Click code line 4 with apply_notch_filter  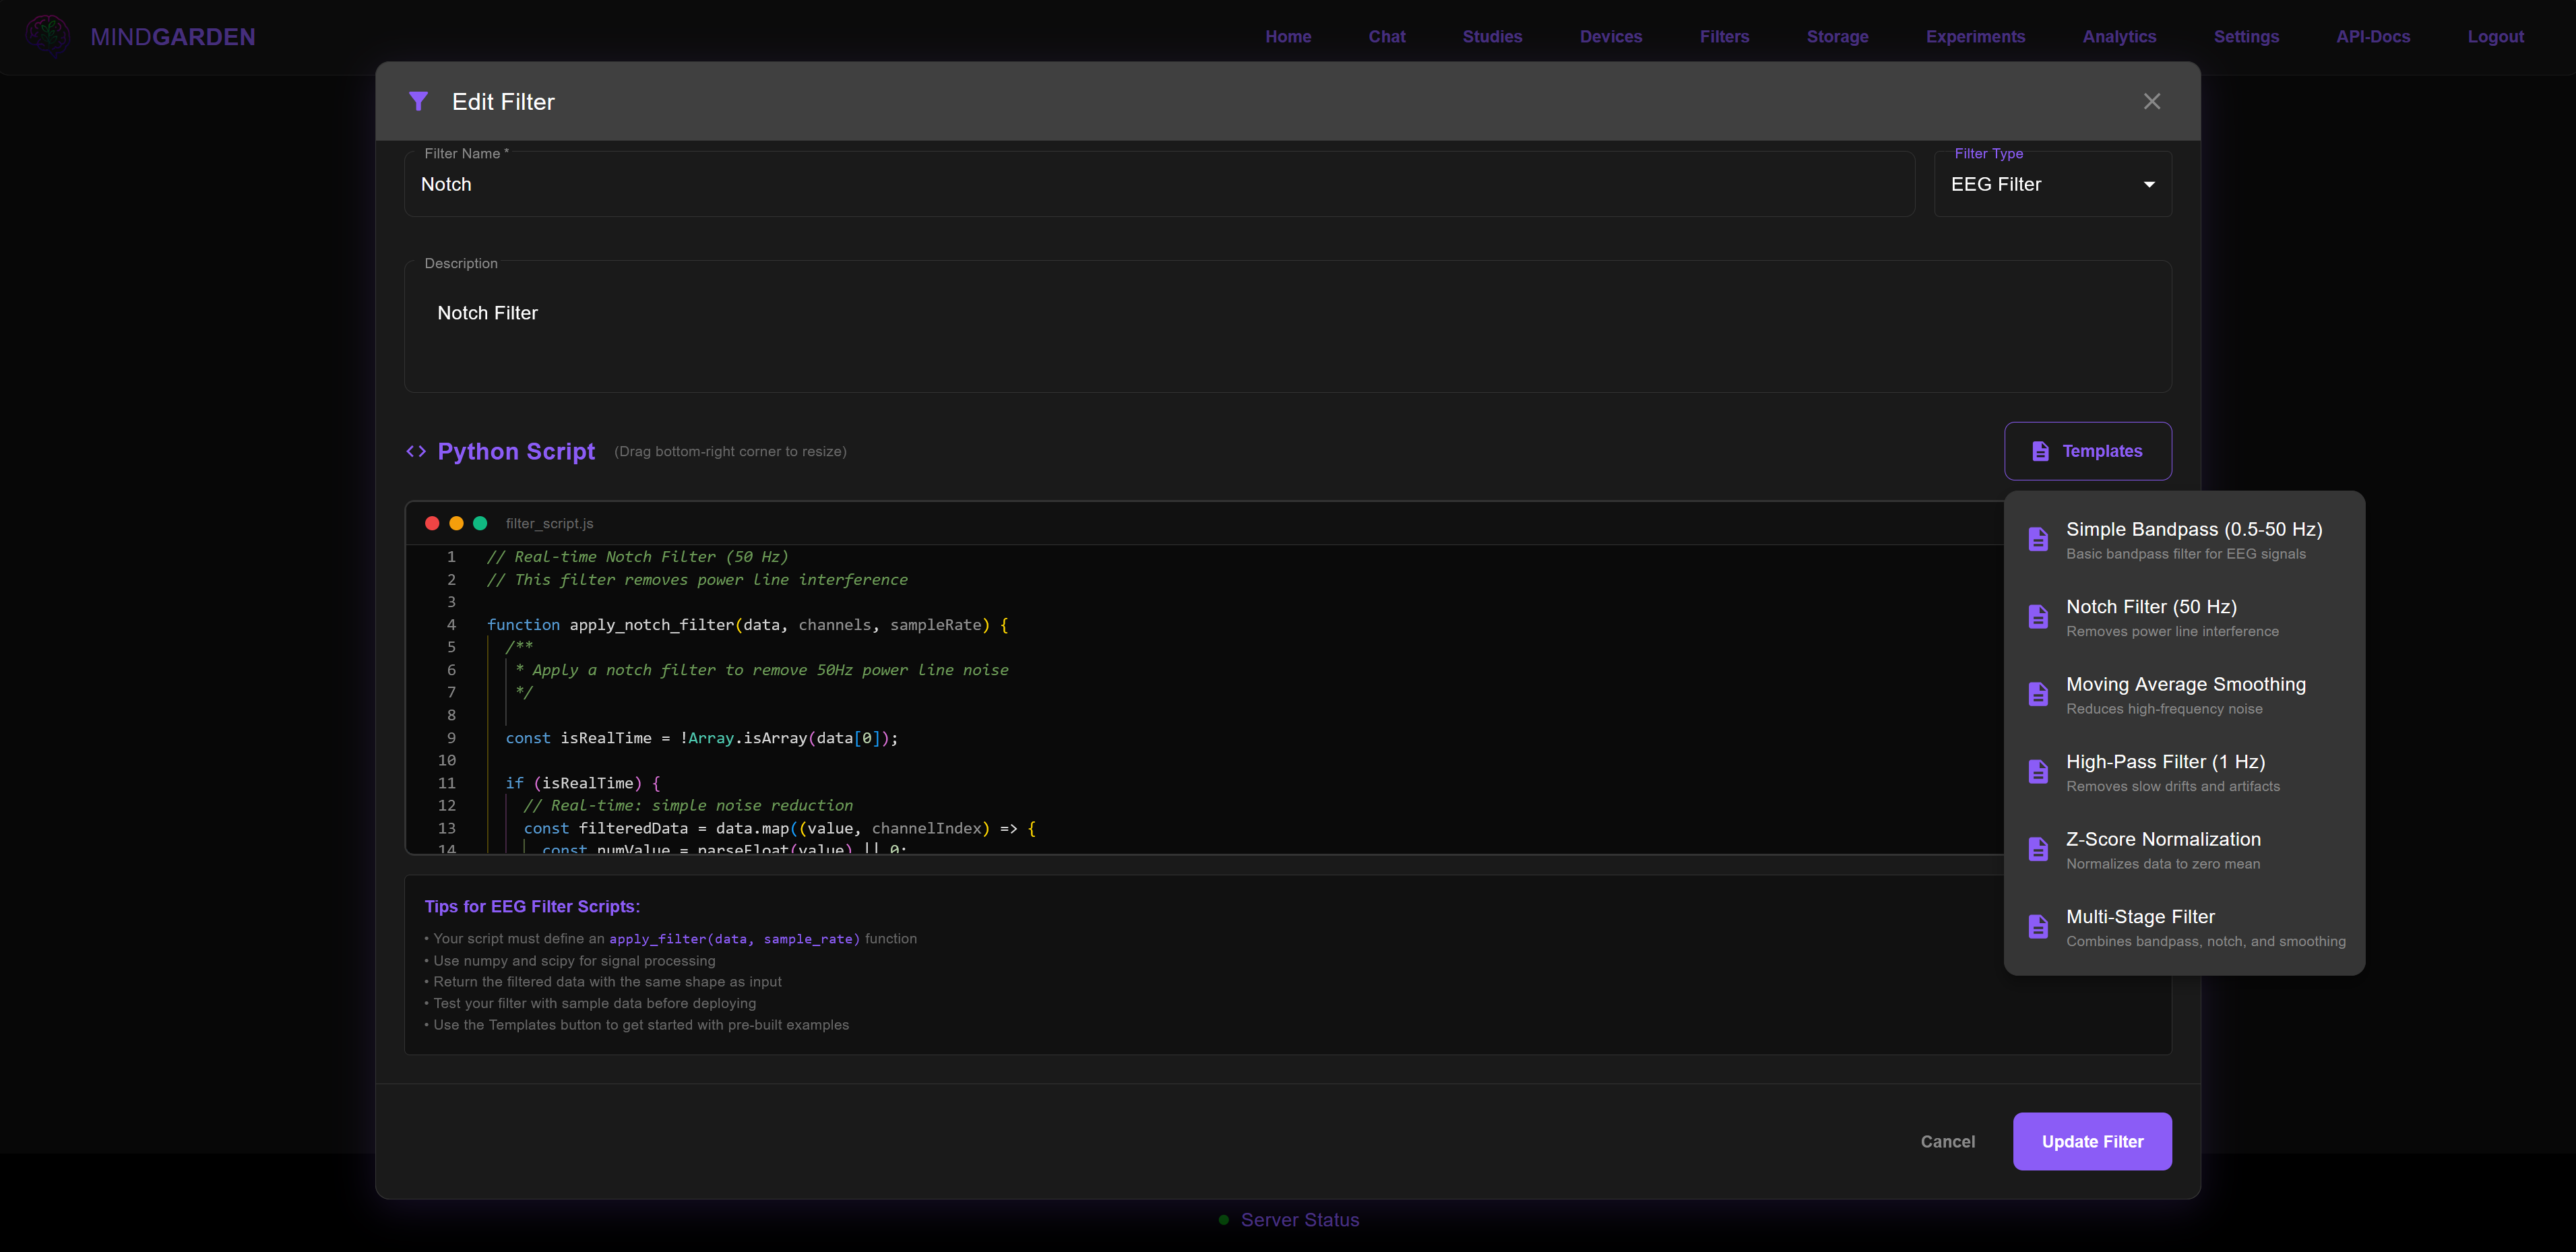pyautogui.click(x=748, y=625)
